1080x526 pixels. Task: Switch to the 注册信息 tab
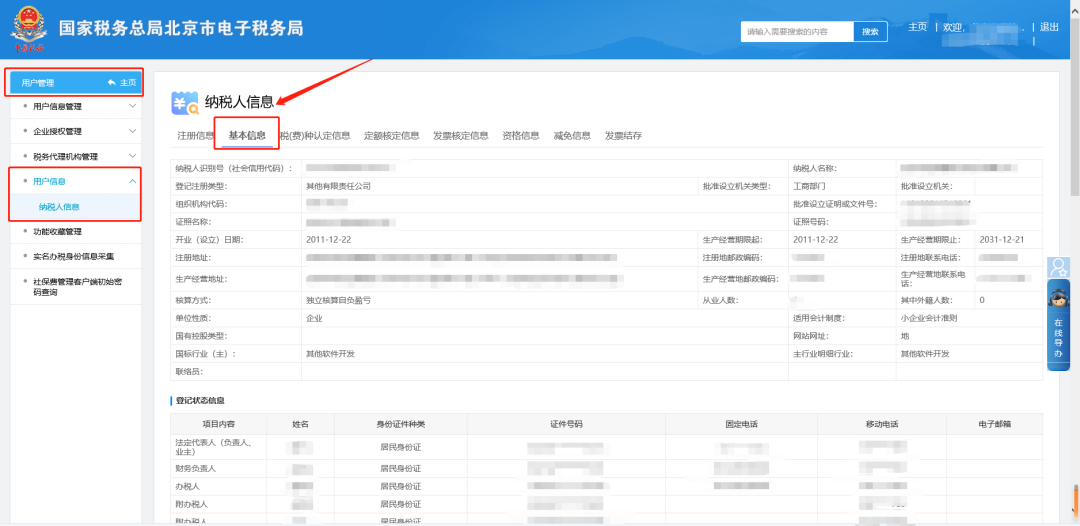(195, 136)
